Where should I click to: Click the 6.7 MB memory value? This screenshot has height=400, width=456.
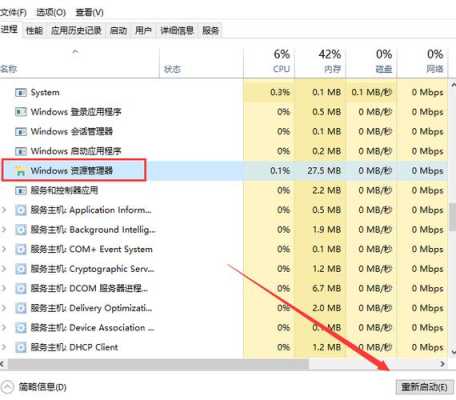coord(327,289)
